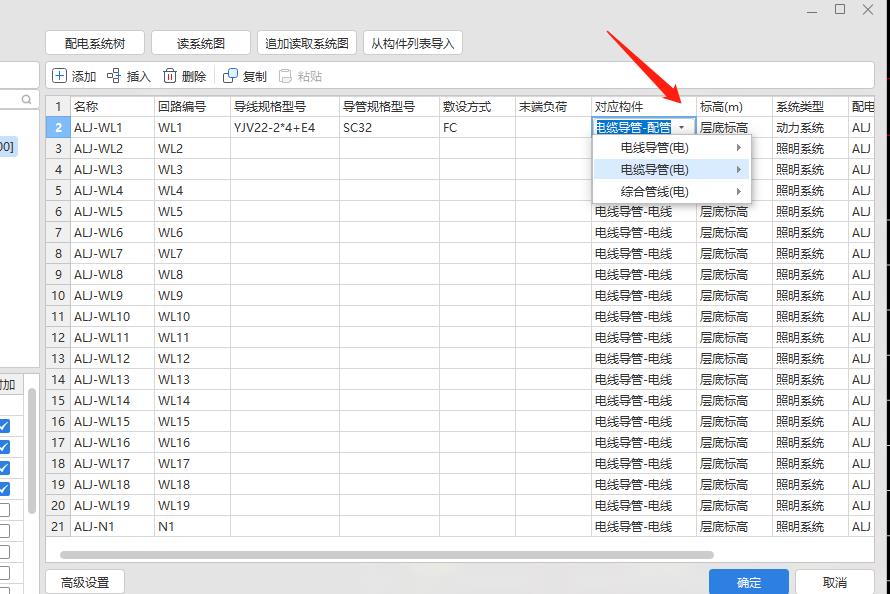Select 综合管线(电) in dropdown menu
Screen dimensions: 890x594
coord(671,192)
